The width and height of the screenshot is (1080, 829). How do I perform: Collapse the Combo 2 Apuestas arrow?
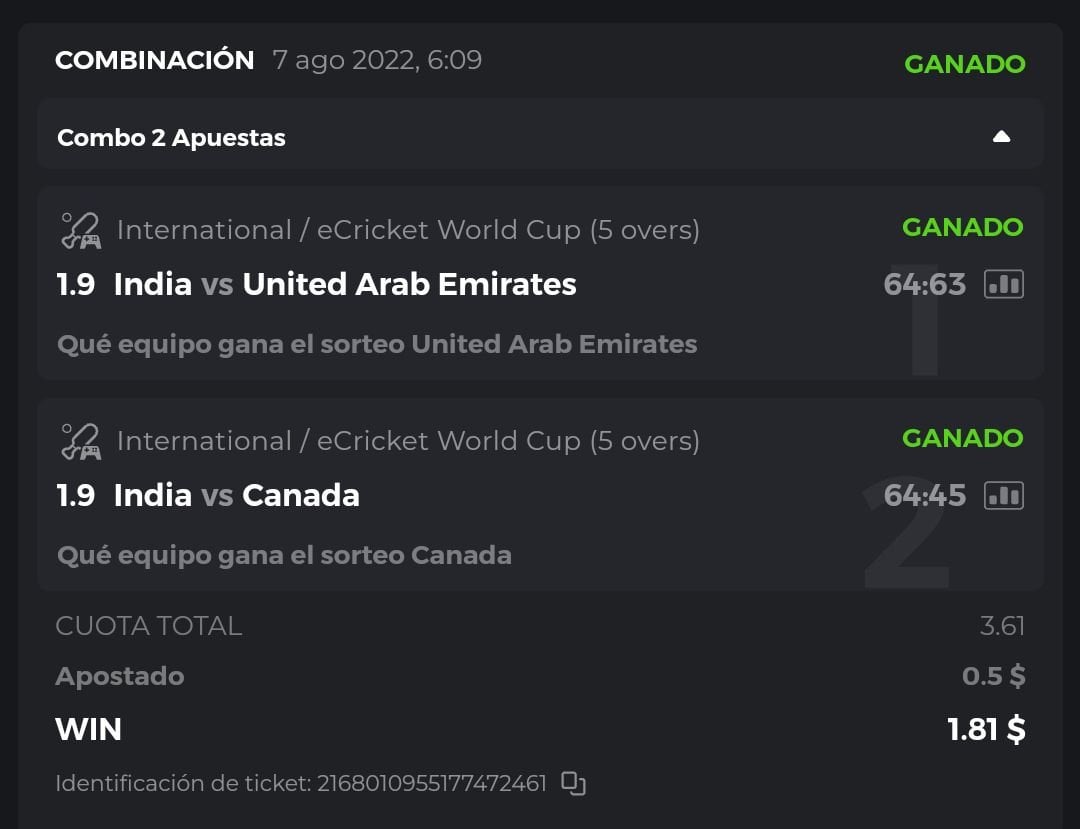point(1001,137)
